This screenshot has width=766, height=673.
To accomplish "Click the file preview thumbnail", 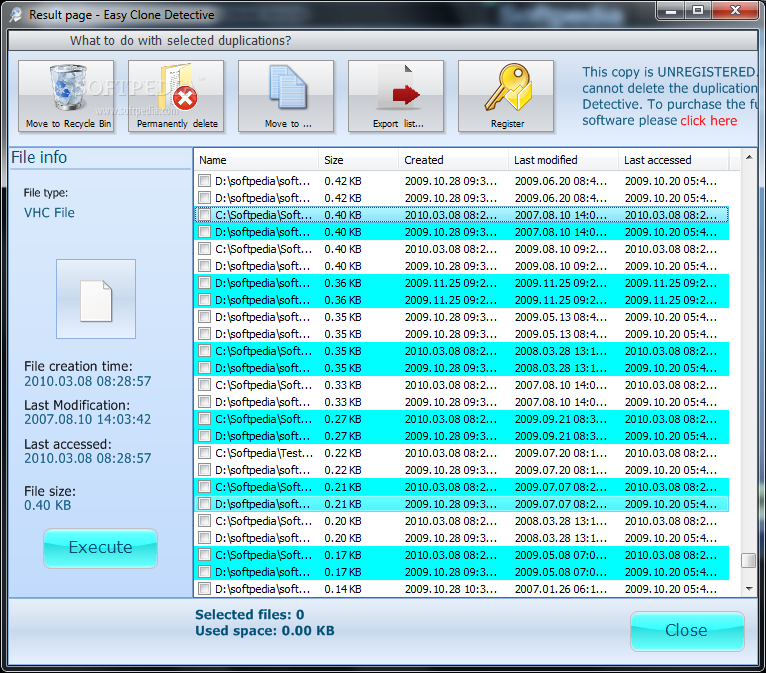I will click(96, 299).
